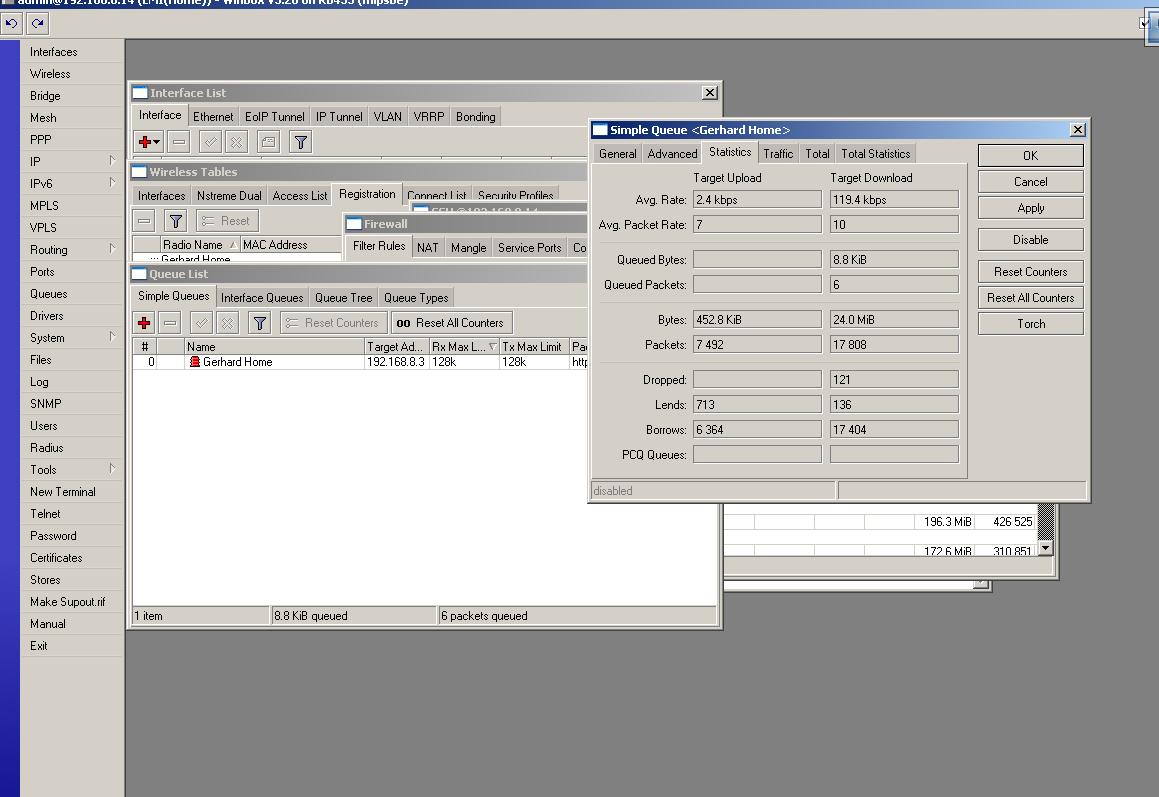Close the Simple Queue dialog
The height and width of the screenshot is (797, 1159).
click(x=1078, y=130)
